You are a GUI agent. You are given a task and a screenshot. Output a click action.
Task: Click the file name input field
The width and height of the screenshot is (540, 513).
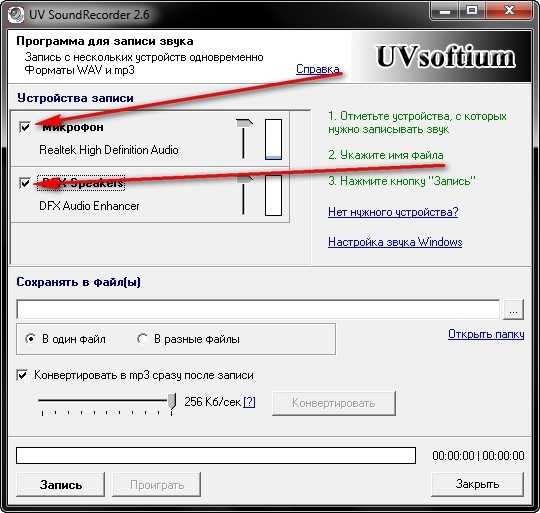point(258,309)
